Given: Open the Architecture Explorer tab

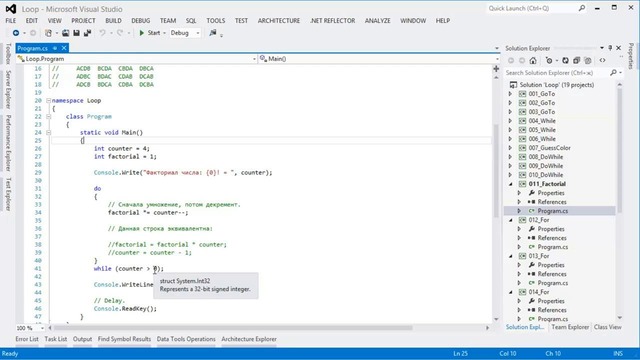Looking at the screenshot, I should pos(249,339).
